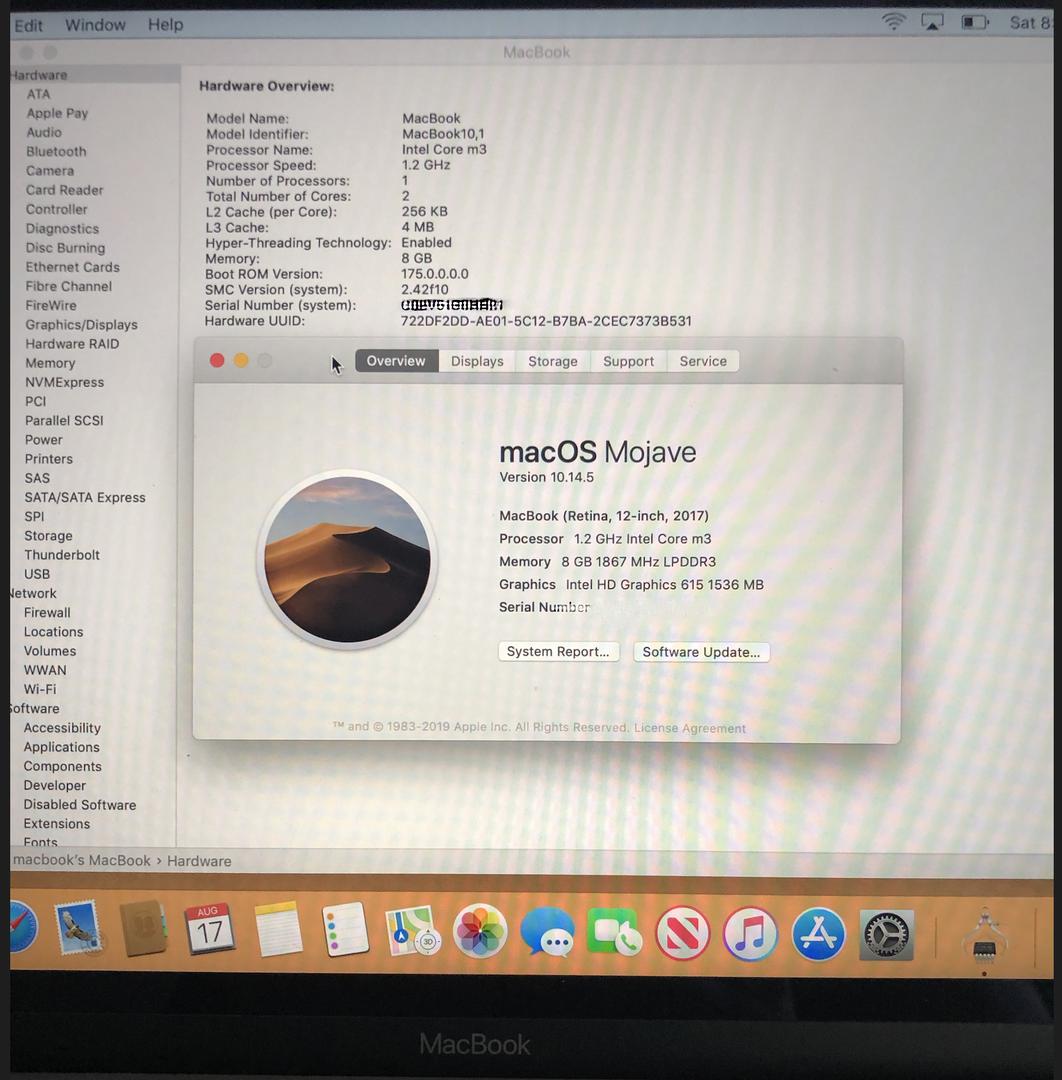
Task: Open Calendar showing AUG 17
Action: [x=209, y=929]
